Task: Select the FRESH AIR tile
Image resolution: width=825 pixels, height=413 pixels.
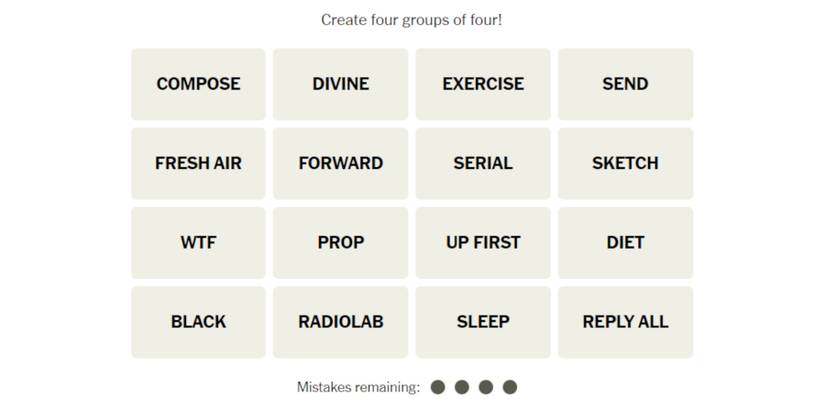Action: [x=198, y=163]
